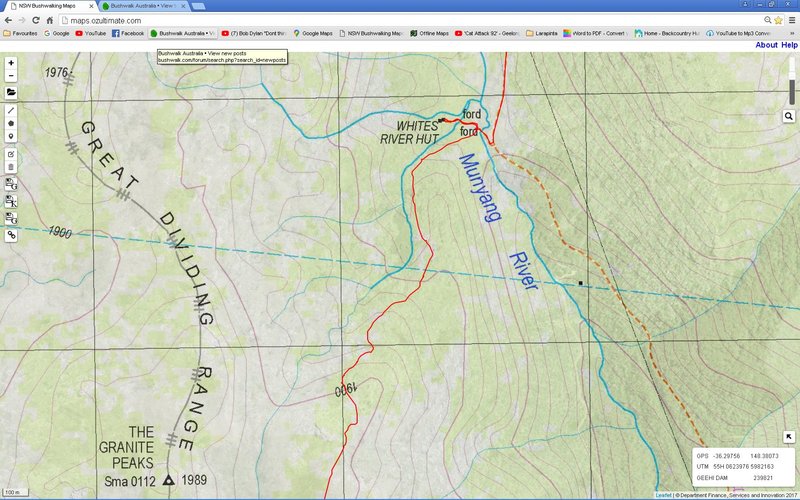
Task: Click The Granite Peaks label
Action: [x=127, y=447]
